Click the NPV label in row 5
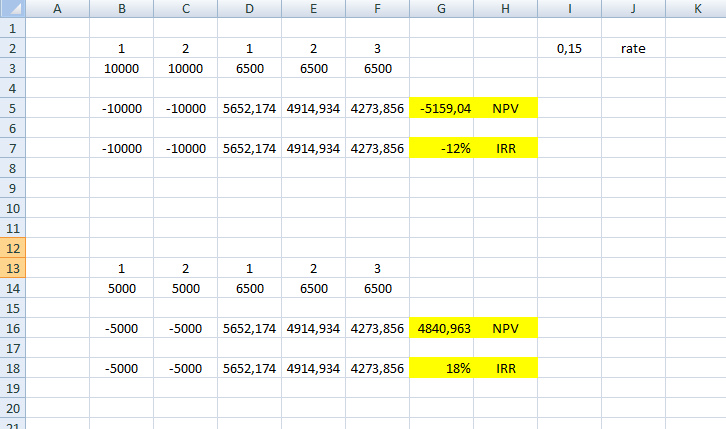This screenshot has height=429, width=726. (x=505, y=108)
